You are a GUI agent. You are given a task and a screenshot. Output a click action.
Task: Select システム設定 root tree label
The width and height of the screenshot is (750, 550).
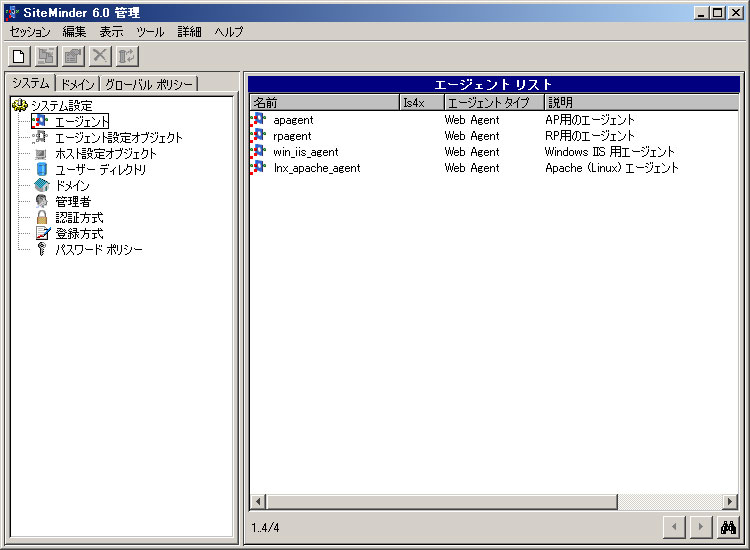(x=62, y=106)
